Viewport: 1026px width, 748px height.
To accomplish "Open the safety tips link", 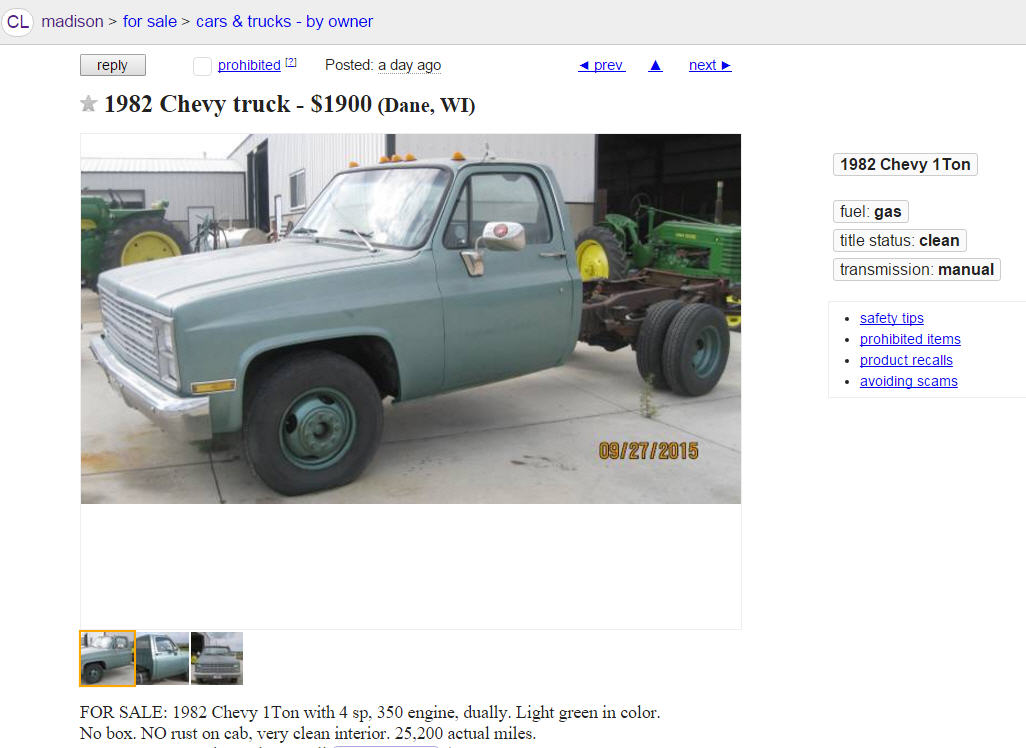I will click(x=891, y=318).
